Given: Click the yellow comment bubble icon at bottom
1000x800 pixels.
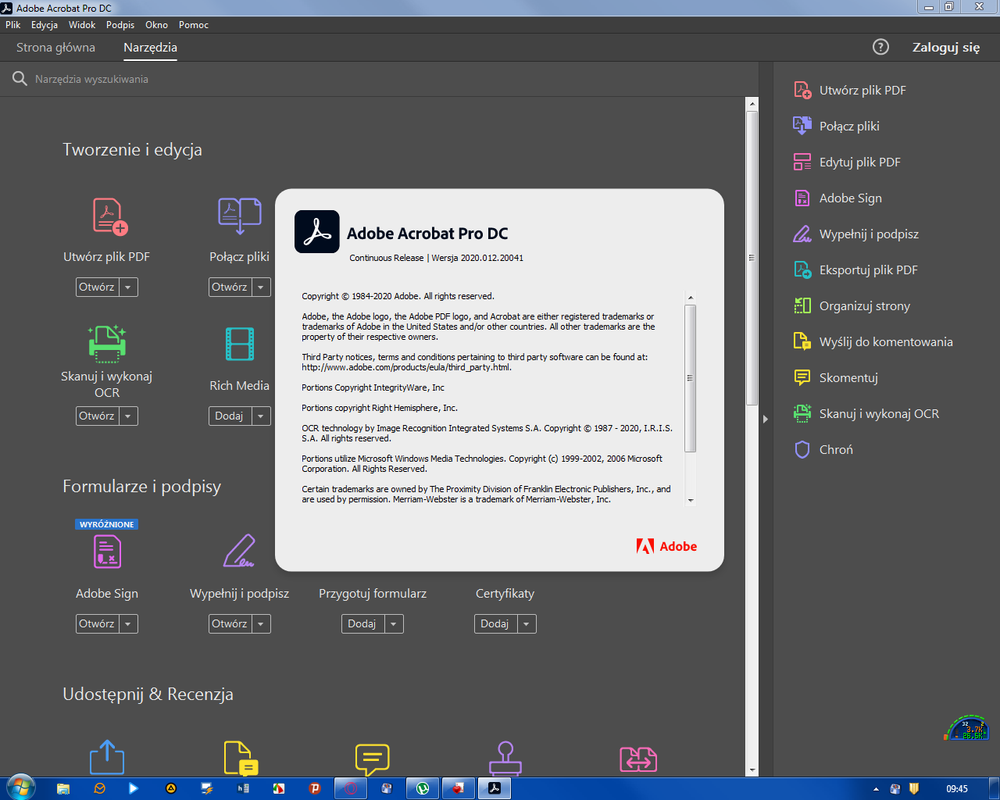Looking at the screenshot, I should pyautogui.click(x=372, y=759).
